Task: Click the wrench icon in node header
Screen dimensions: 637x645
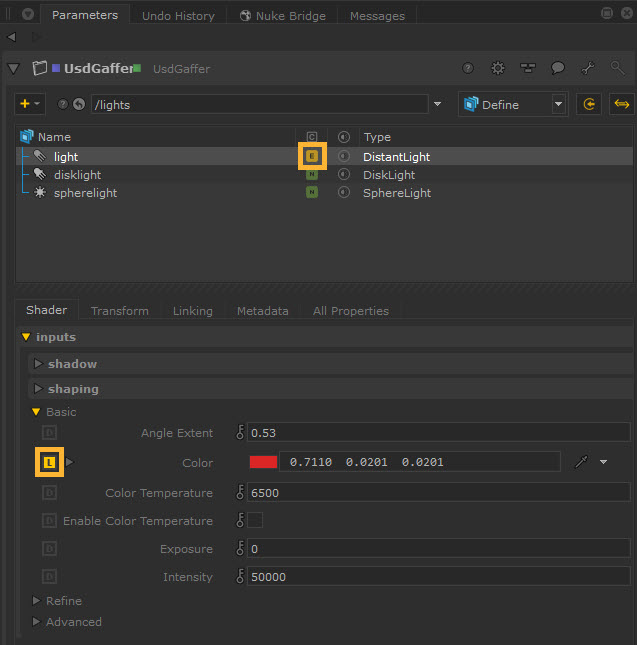Action: tap(588, 69)
